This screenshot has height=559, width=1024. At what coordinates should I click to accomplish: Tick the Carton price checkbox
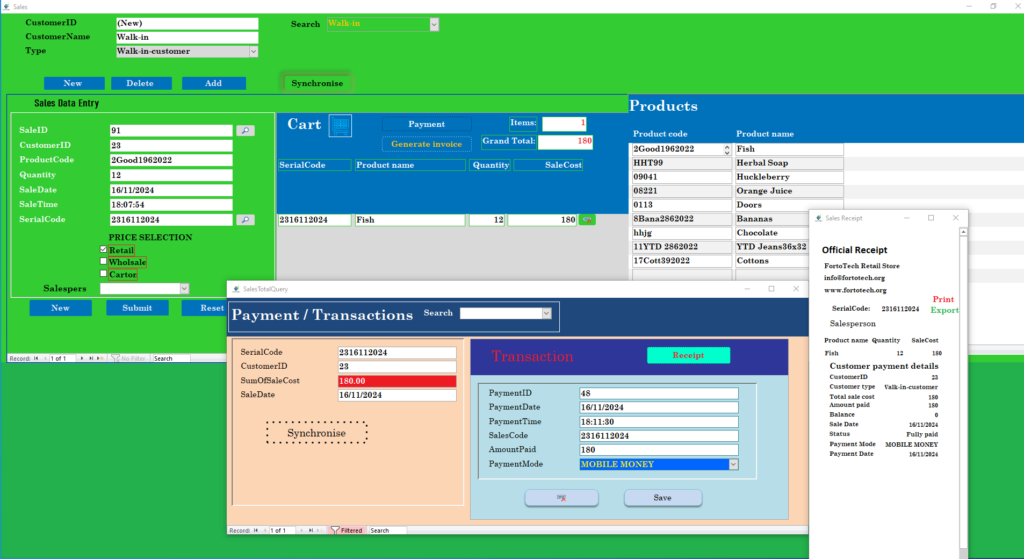(x=104, y=274)
